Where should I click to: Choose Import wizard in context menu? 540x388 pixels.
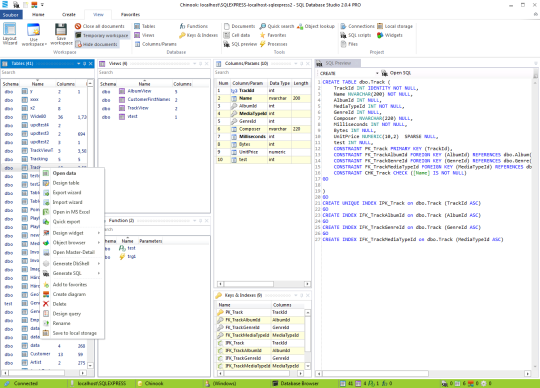click(73, 202)
